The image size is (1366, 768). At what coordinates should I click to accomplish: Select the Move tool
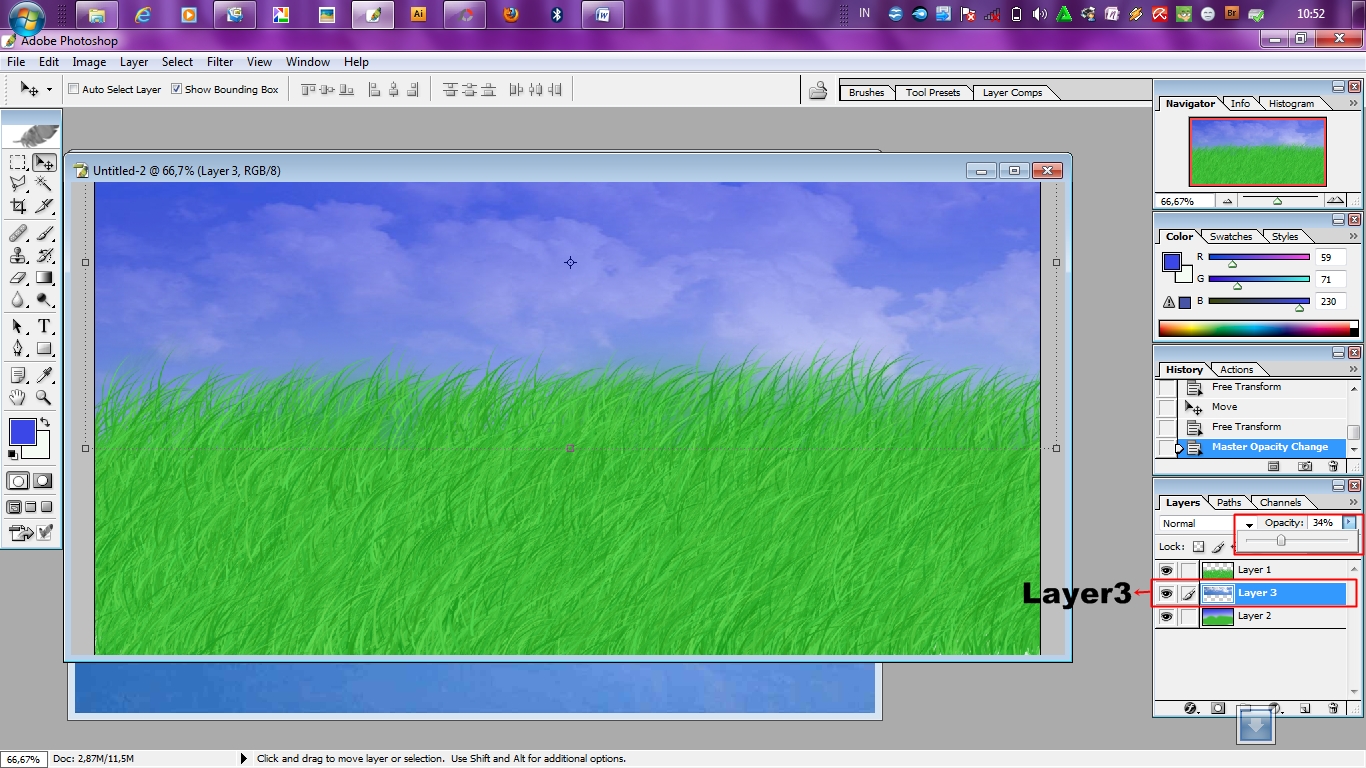43,162
